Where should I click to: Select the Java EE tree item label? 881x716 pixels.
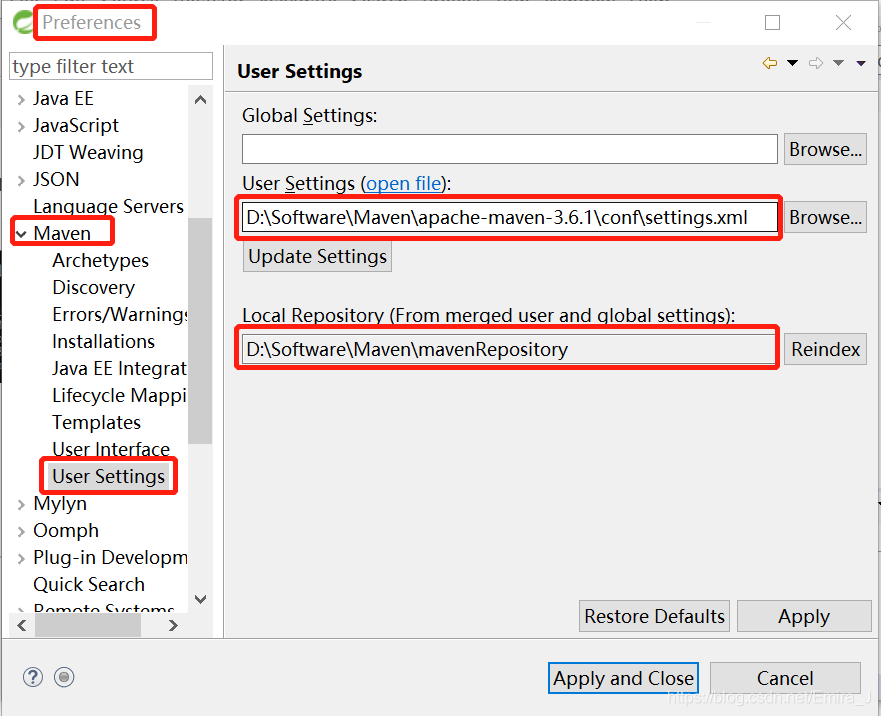[x=63, y=98]
